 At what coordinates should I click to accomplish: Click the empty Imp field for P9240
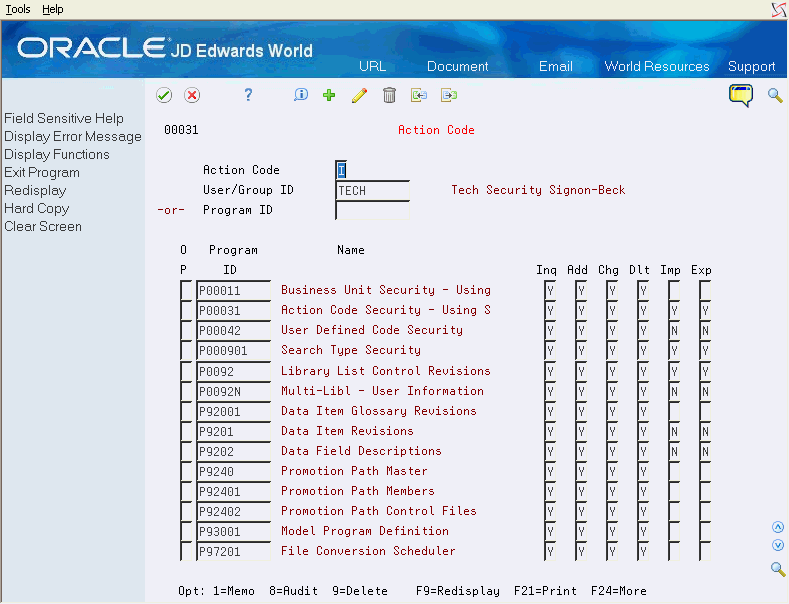pyautogui.click(x=674, y=472)
